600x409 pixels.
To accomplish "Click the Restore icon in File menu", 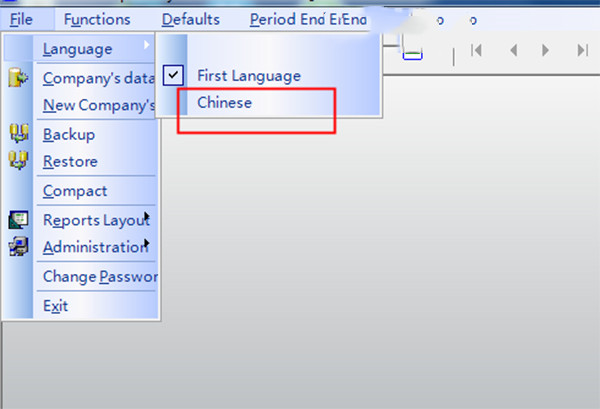I will coord(18,160).
